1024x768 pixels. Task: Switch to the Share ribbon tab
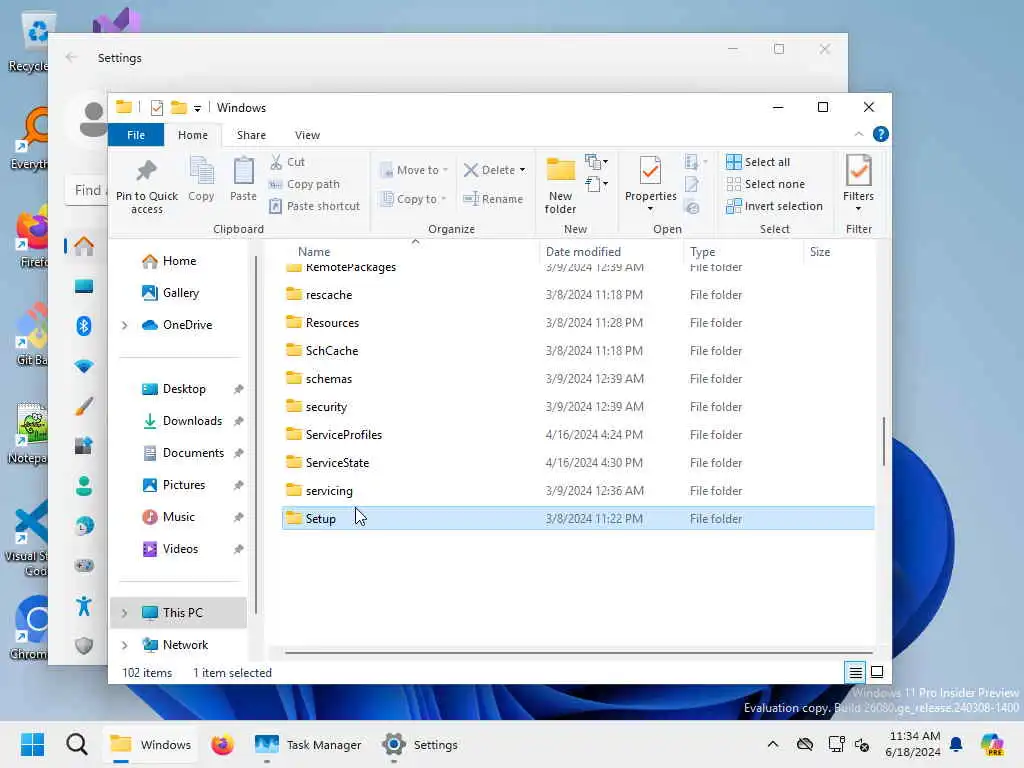click(x=251, y=135)
